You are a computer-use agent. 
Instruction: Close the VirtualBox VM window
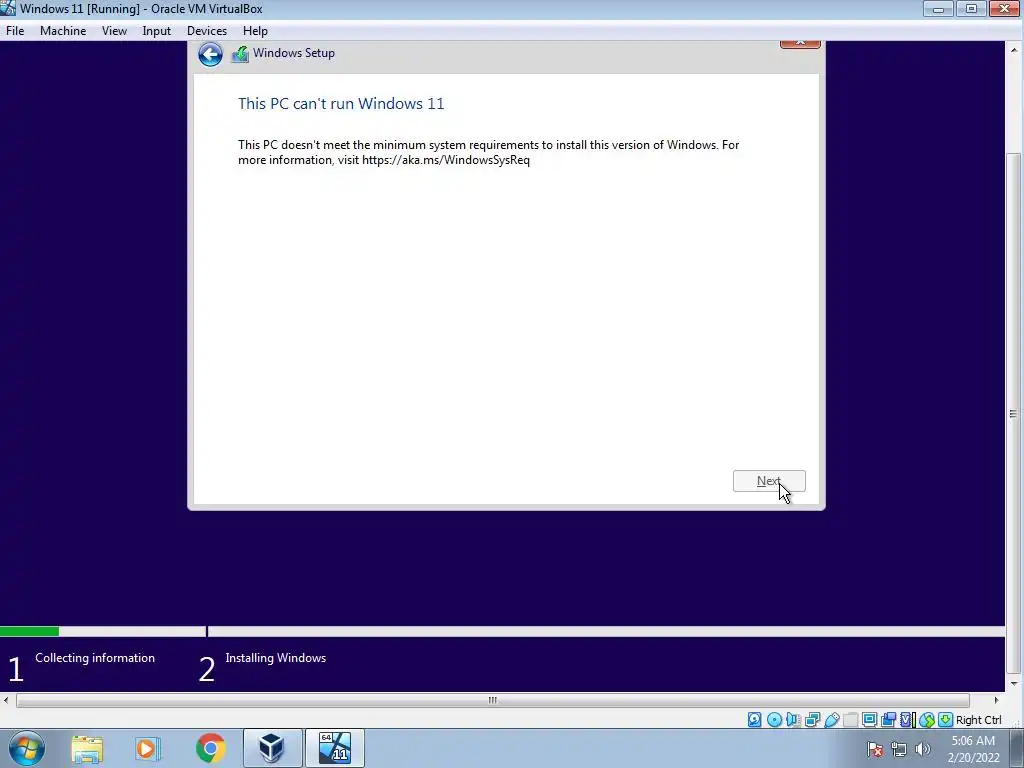pos(1004,9)
